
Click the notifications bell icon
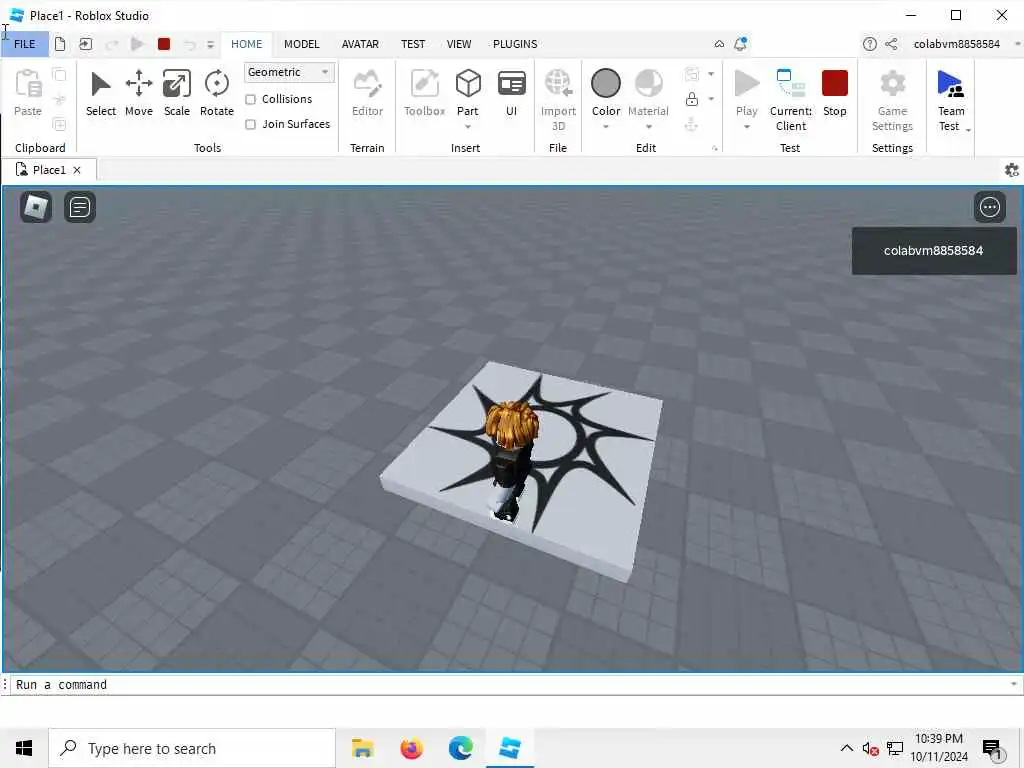(740, 44)
